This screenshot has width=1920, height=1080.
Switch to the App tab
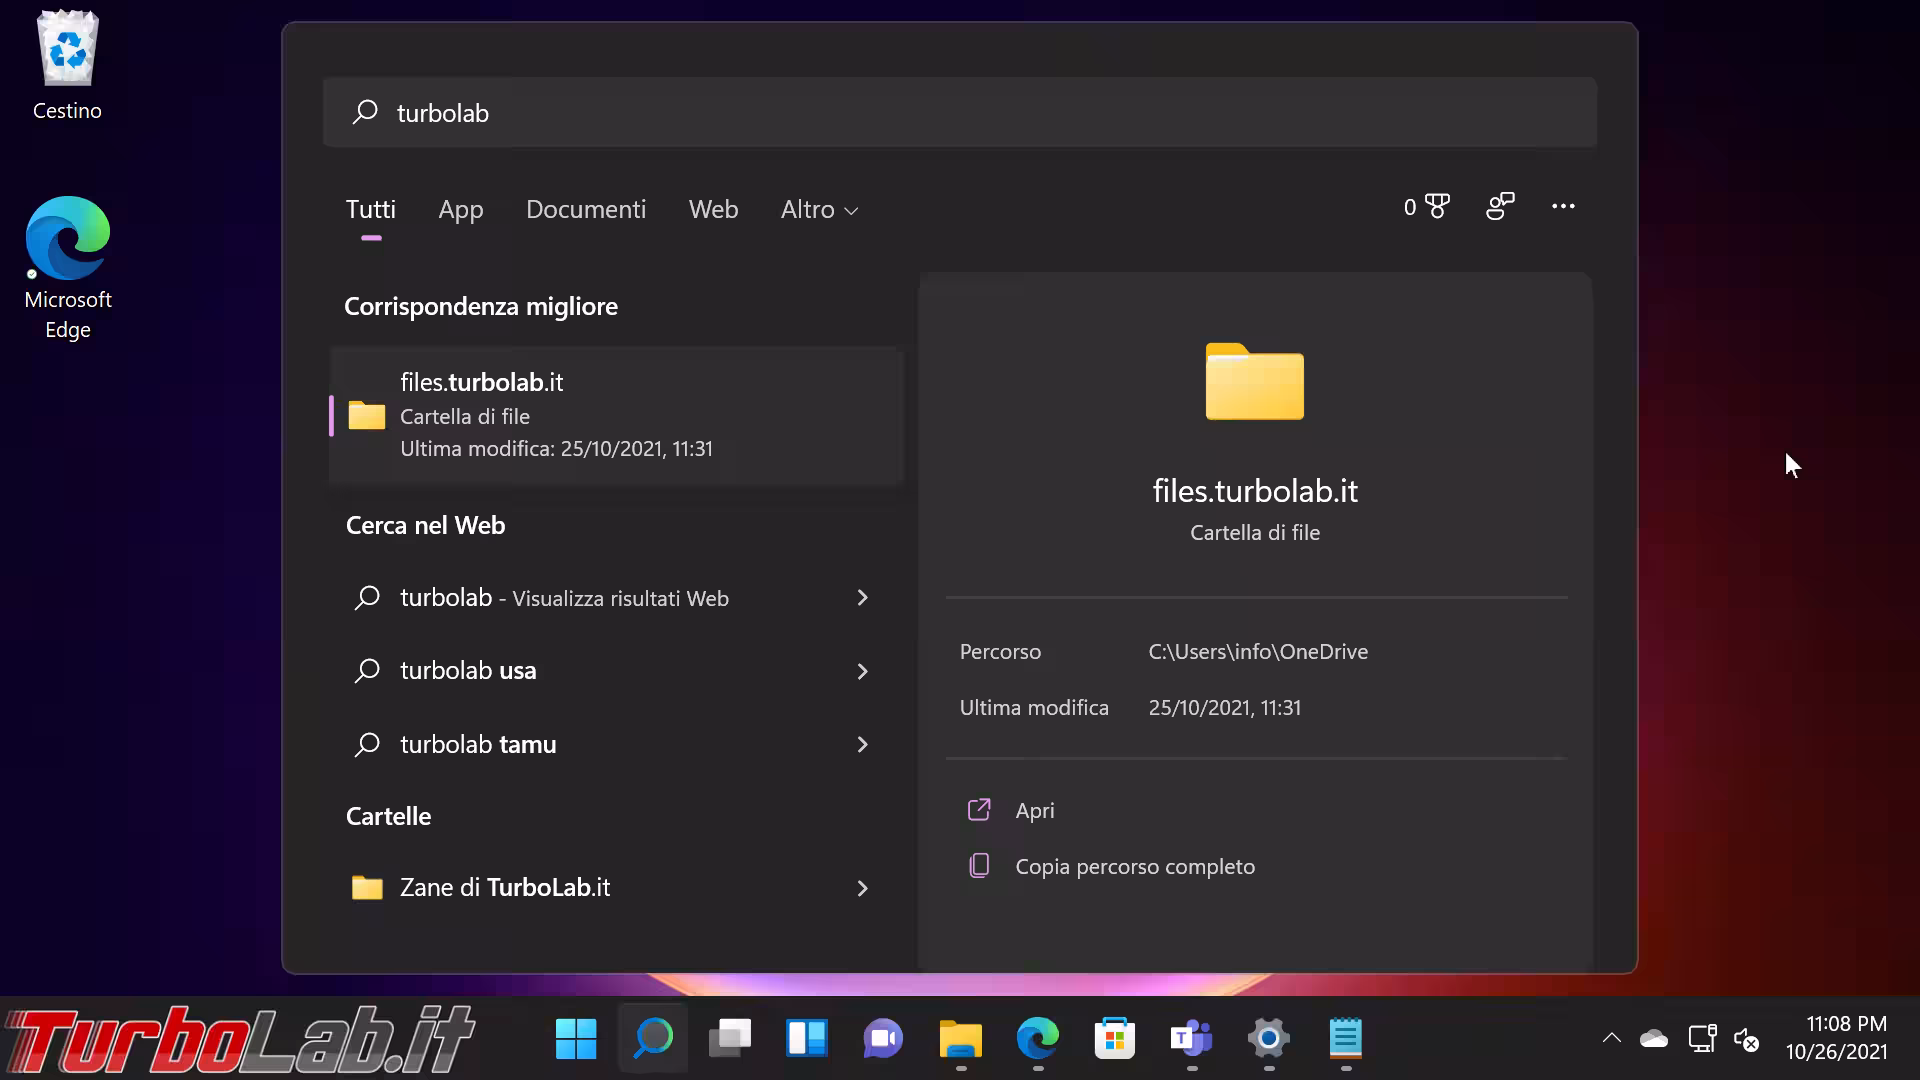[460, 210]
